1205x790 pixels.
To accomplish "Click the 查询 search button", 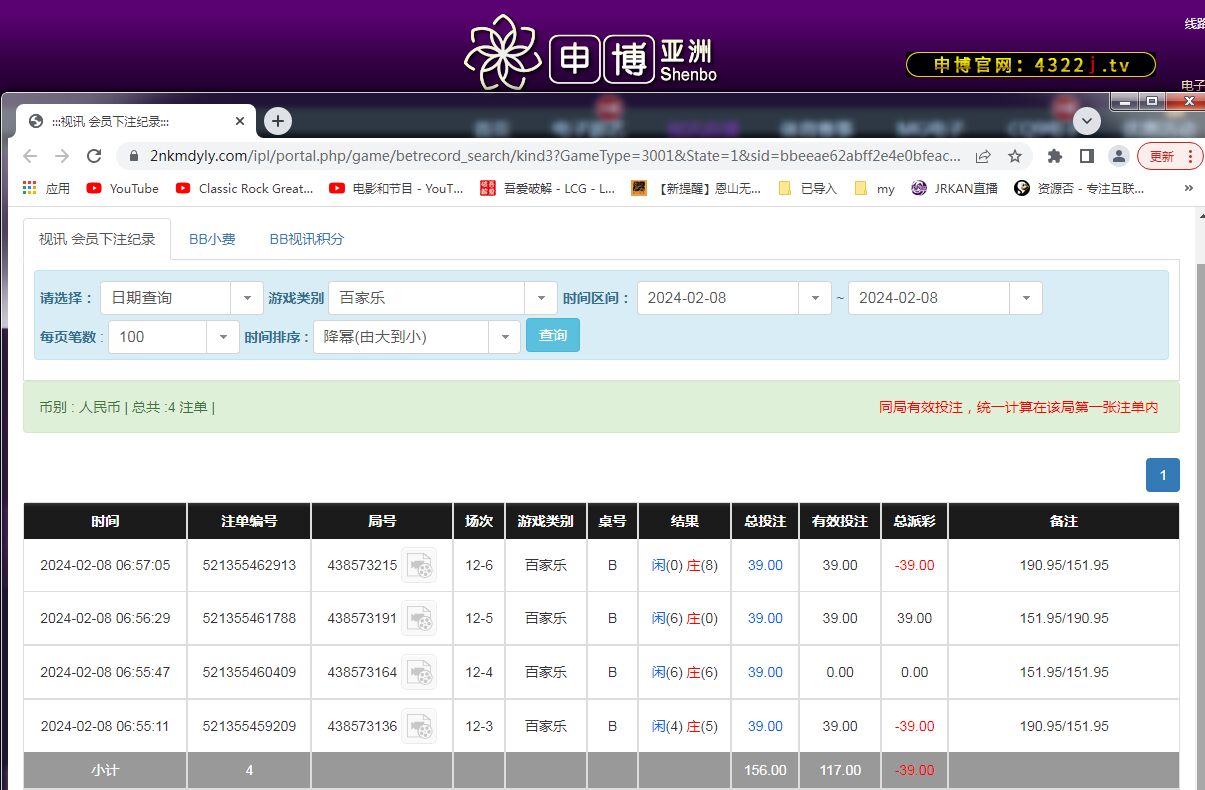I will pos(553,336).
